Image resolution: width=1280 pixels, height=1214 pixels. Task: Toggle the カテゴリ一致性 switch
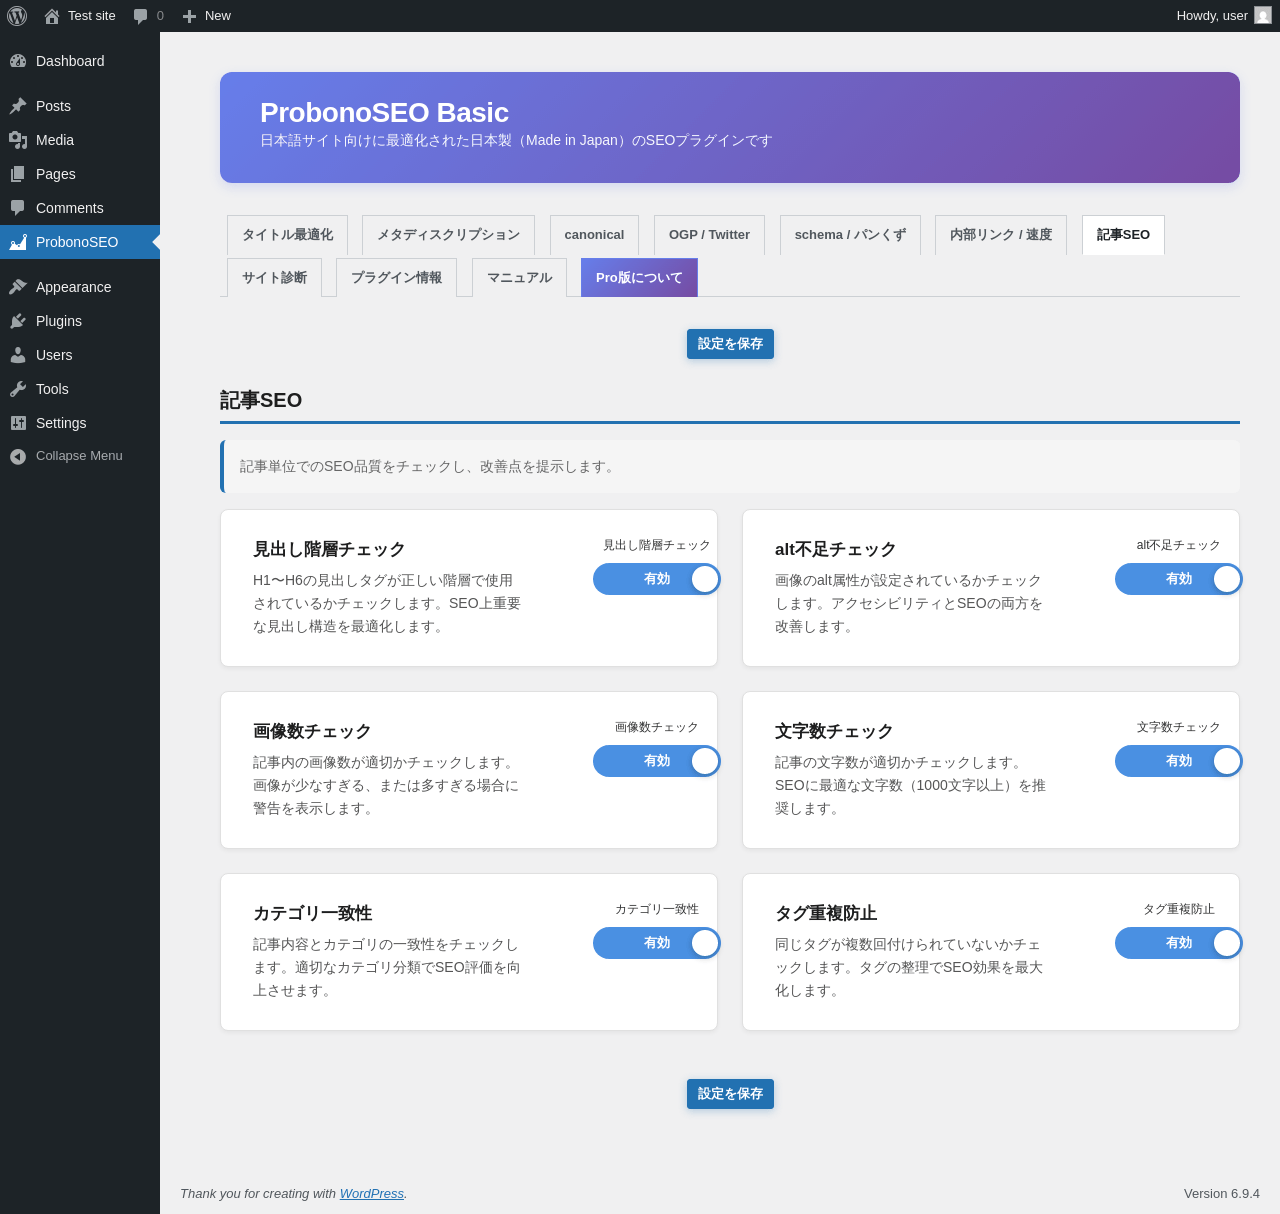tap(656, 943)
